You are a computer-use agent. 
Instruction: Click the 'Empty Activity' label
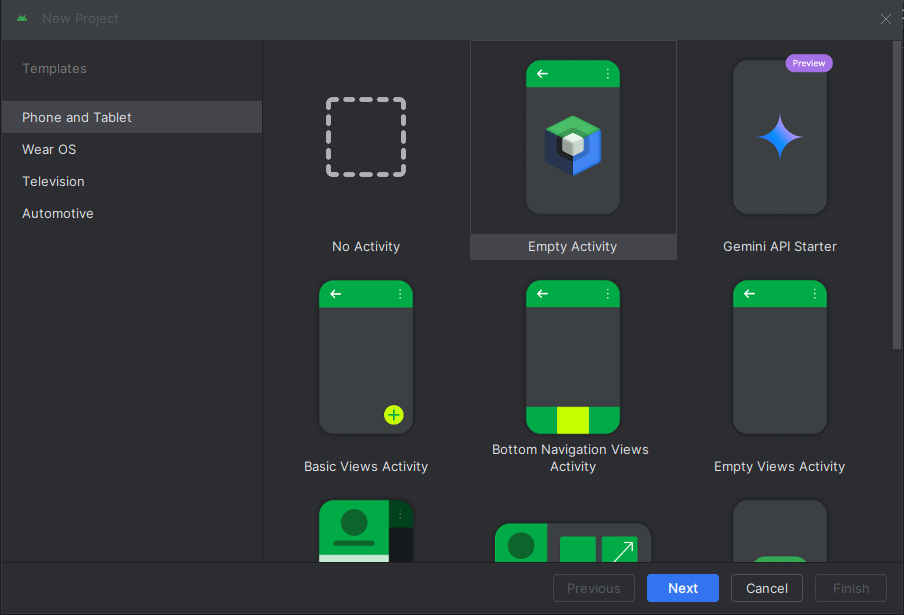[x=572, y=247]
